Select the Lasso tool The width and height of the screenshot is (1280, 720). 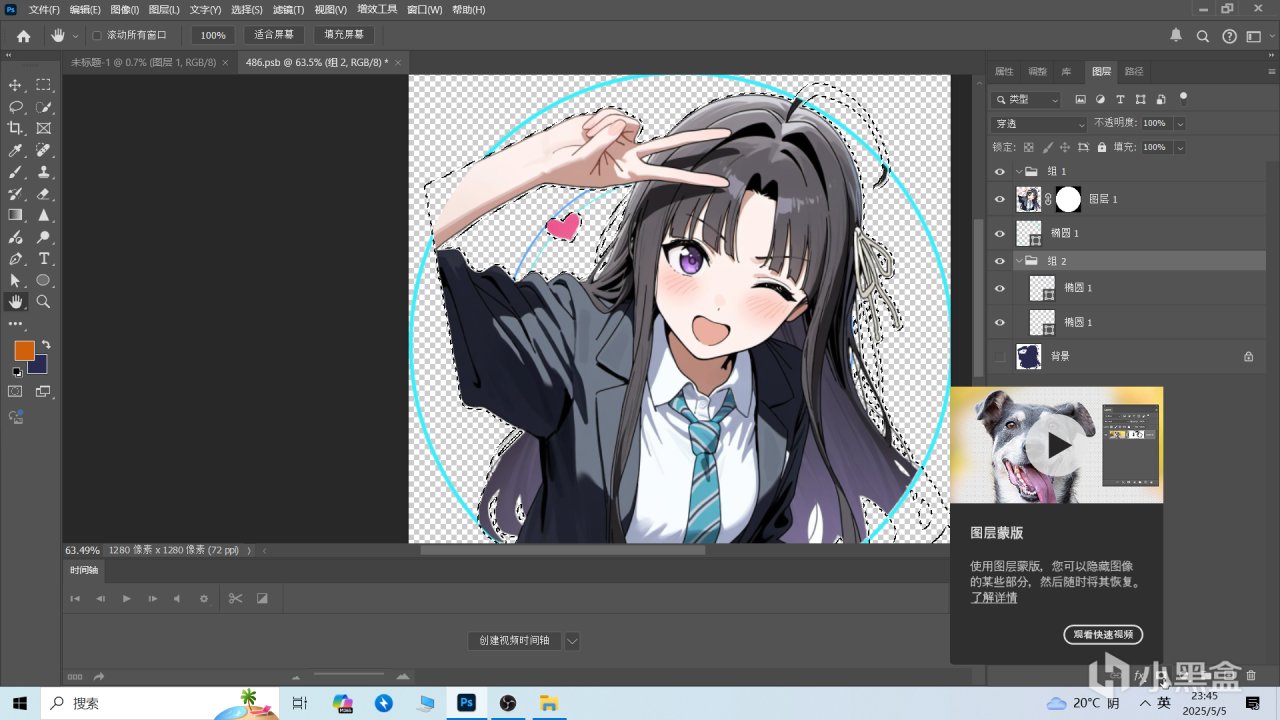tap(15, 107)
